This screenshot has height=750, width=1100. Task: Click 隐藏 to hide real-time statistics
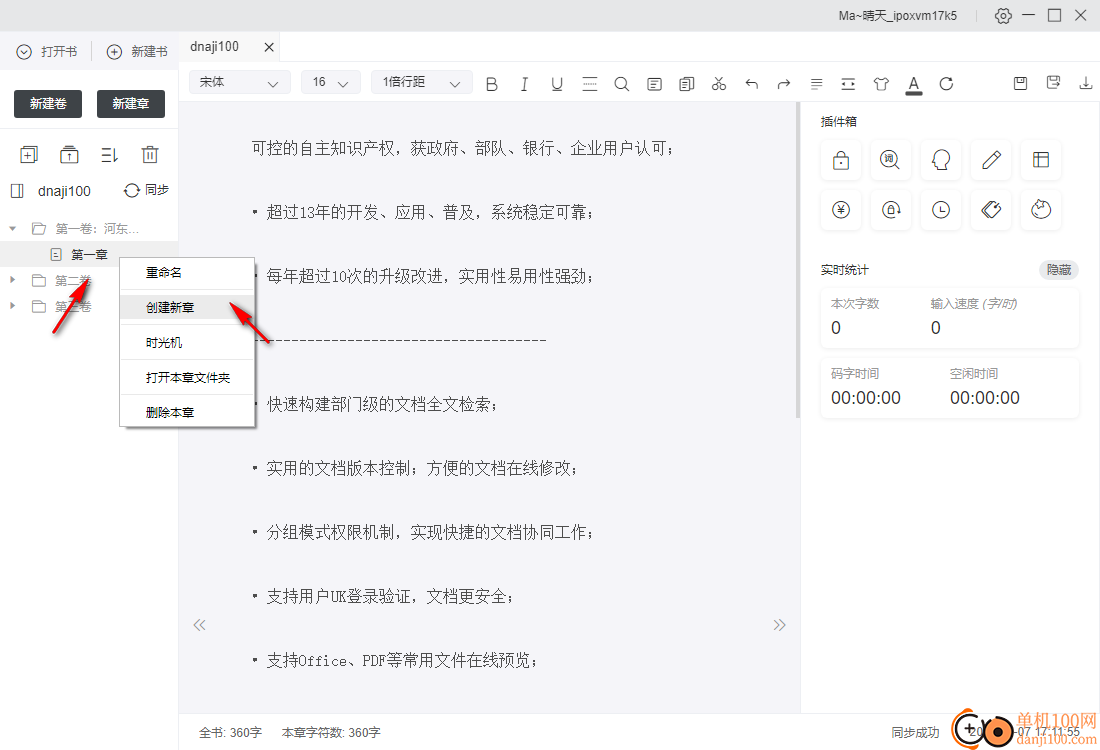1059,270
